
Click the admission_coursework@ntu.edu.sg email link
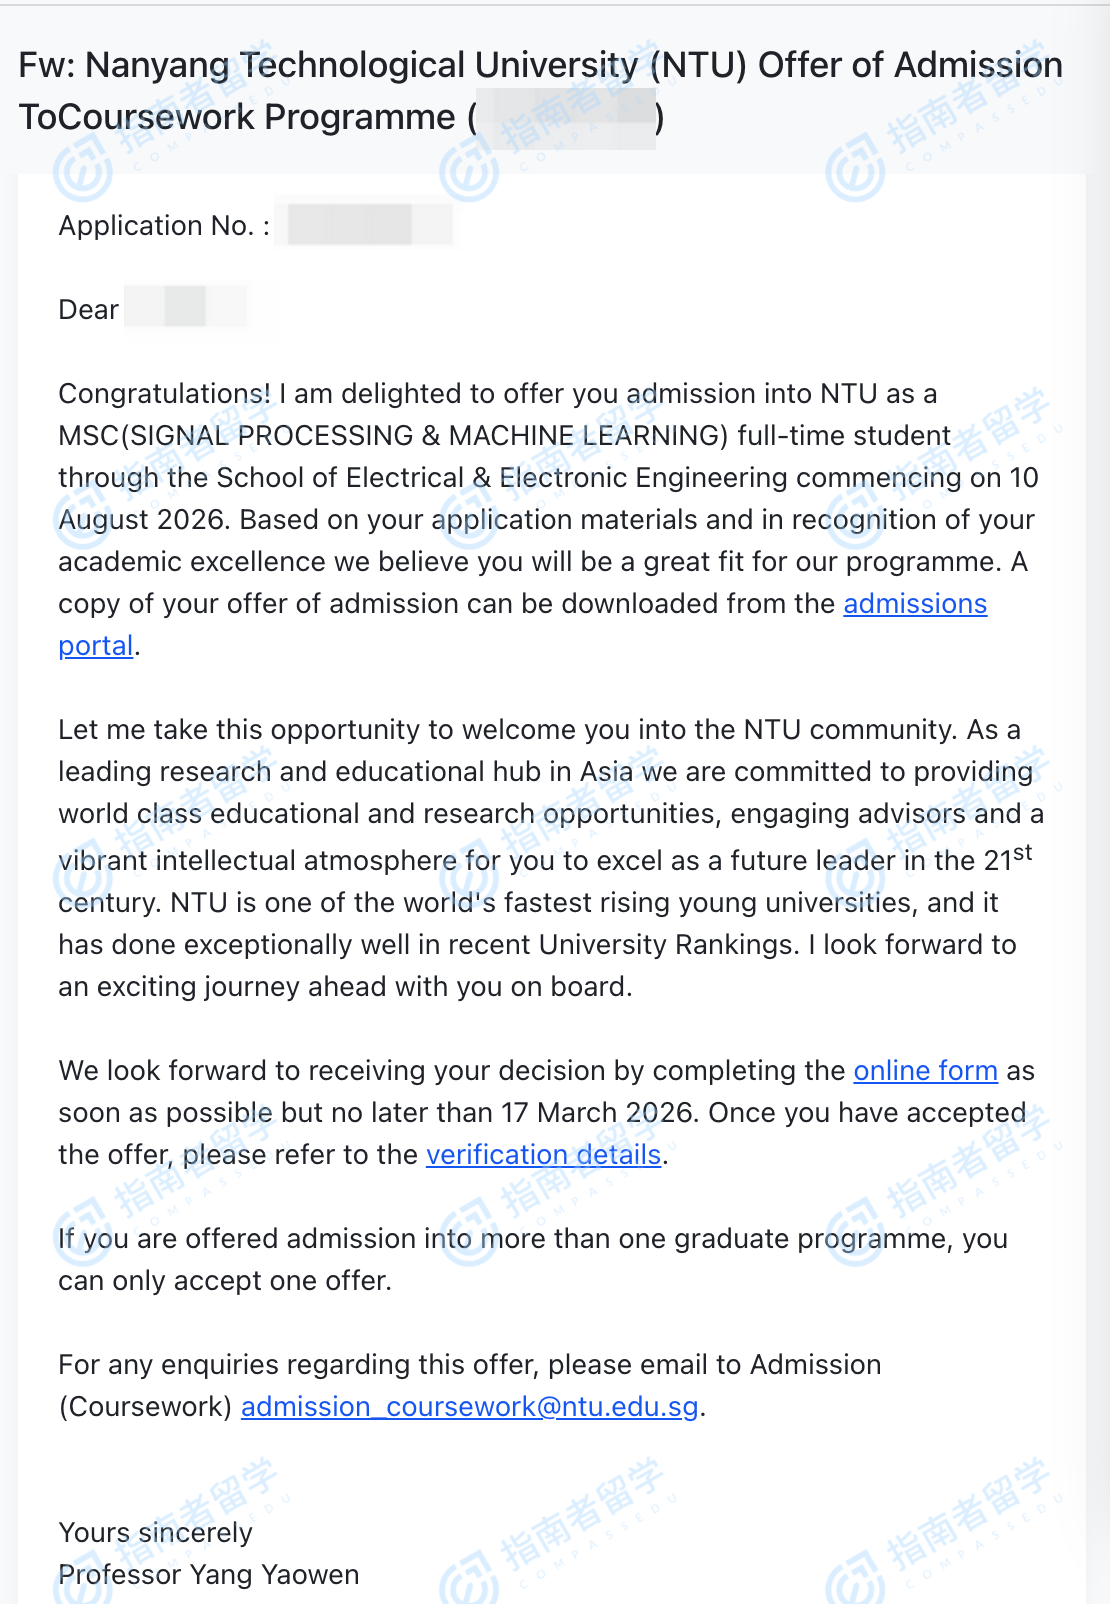click(x=469, y=1407)
